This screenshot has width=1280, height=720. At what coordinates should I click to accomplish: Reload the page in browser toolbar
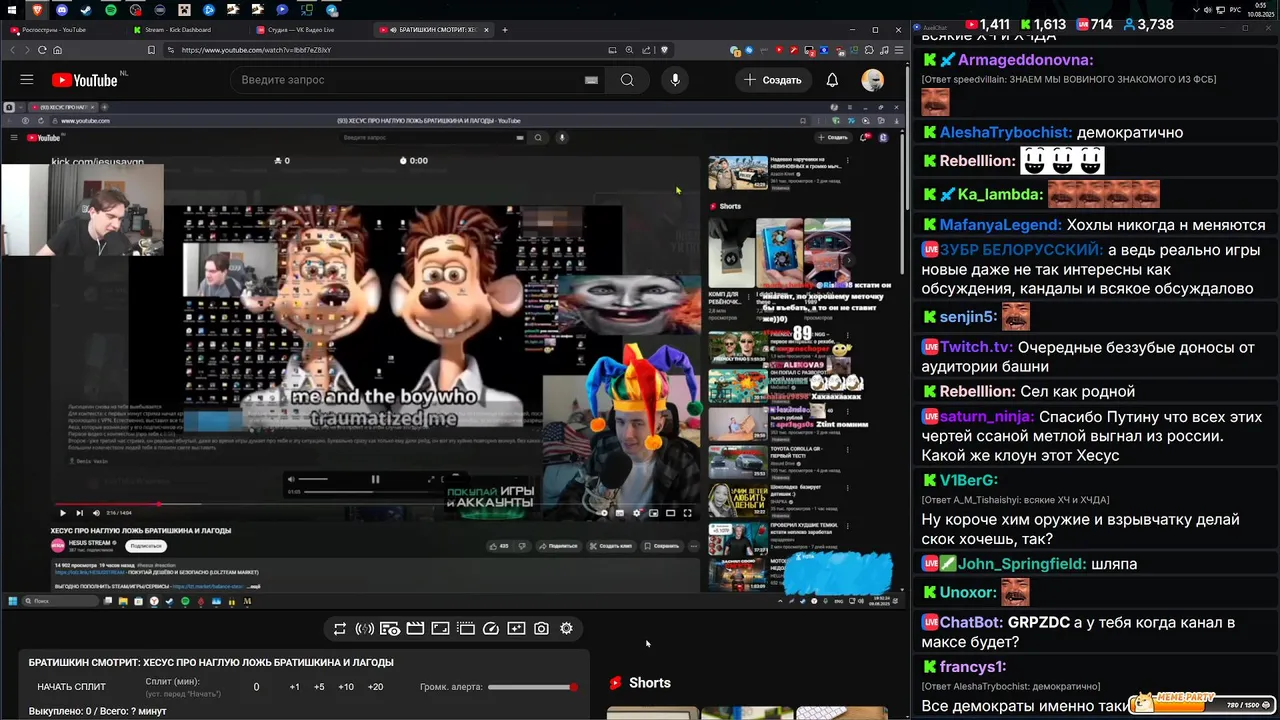42,50
